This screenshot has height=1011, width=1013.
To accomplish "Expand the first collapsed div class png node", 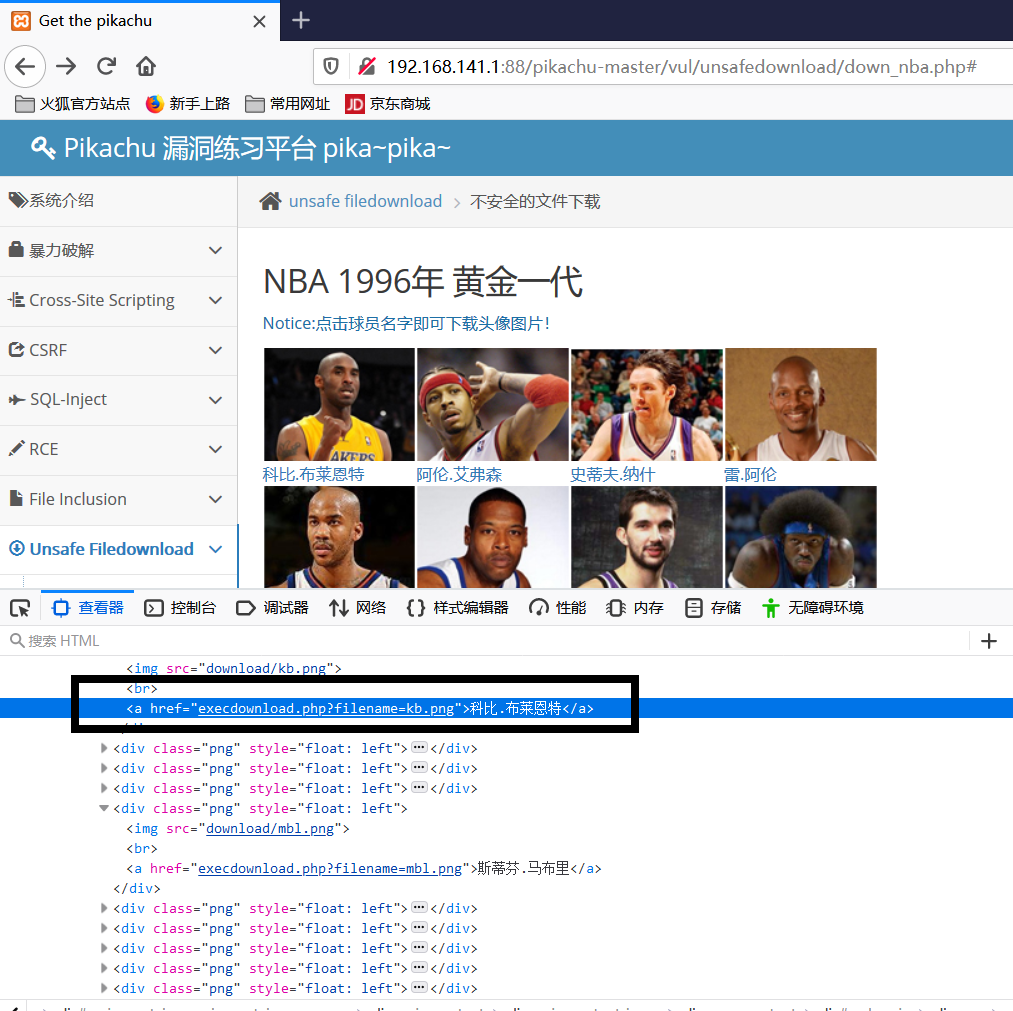I will (x=104, y=748).
